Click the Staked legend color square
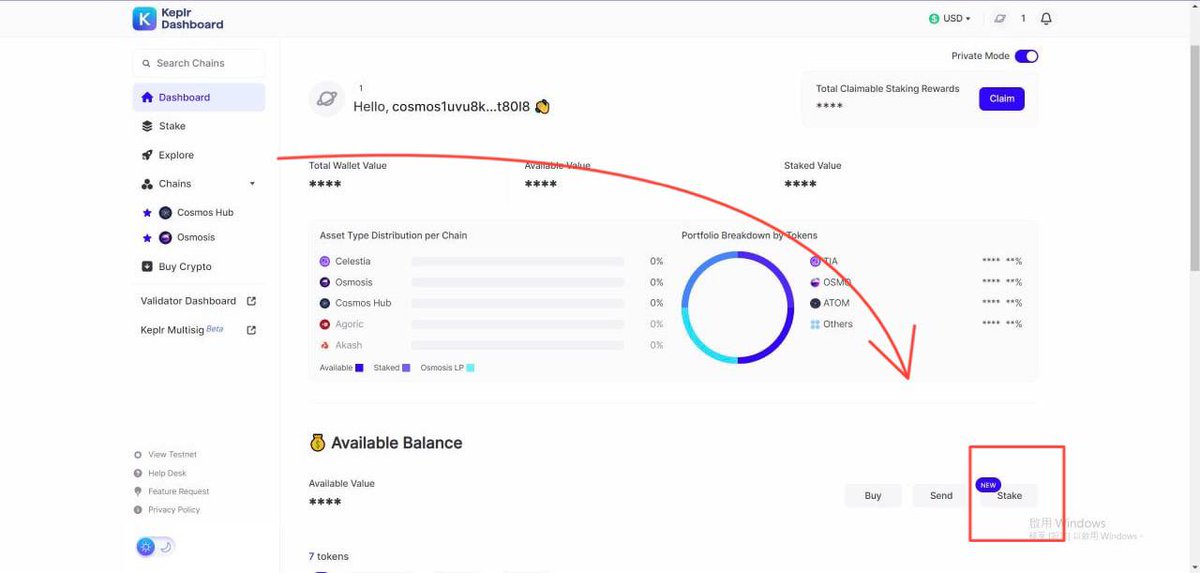The height and width of the screenshot is (573, 1200). click(406, 368)
